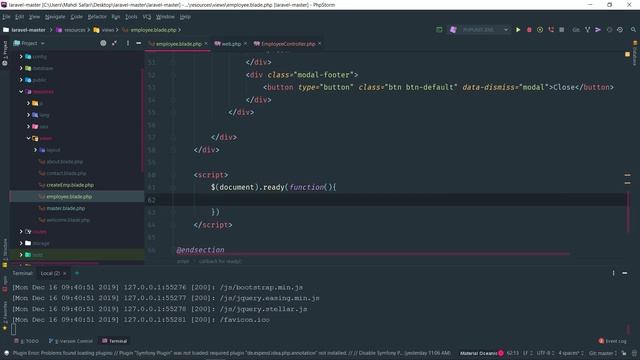This screenshot has height=360, width=640.
Task: Expand the storage folder in project tree
Action: (x=21, y=243)
